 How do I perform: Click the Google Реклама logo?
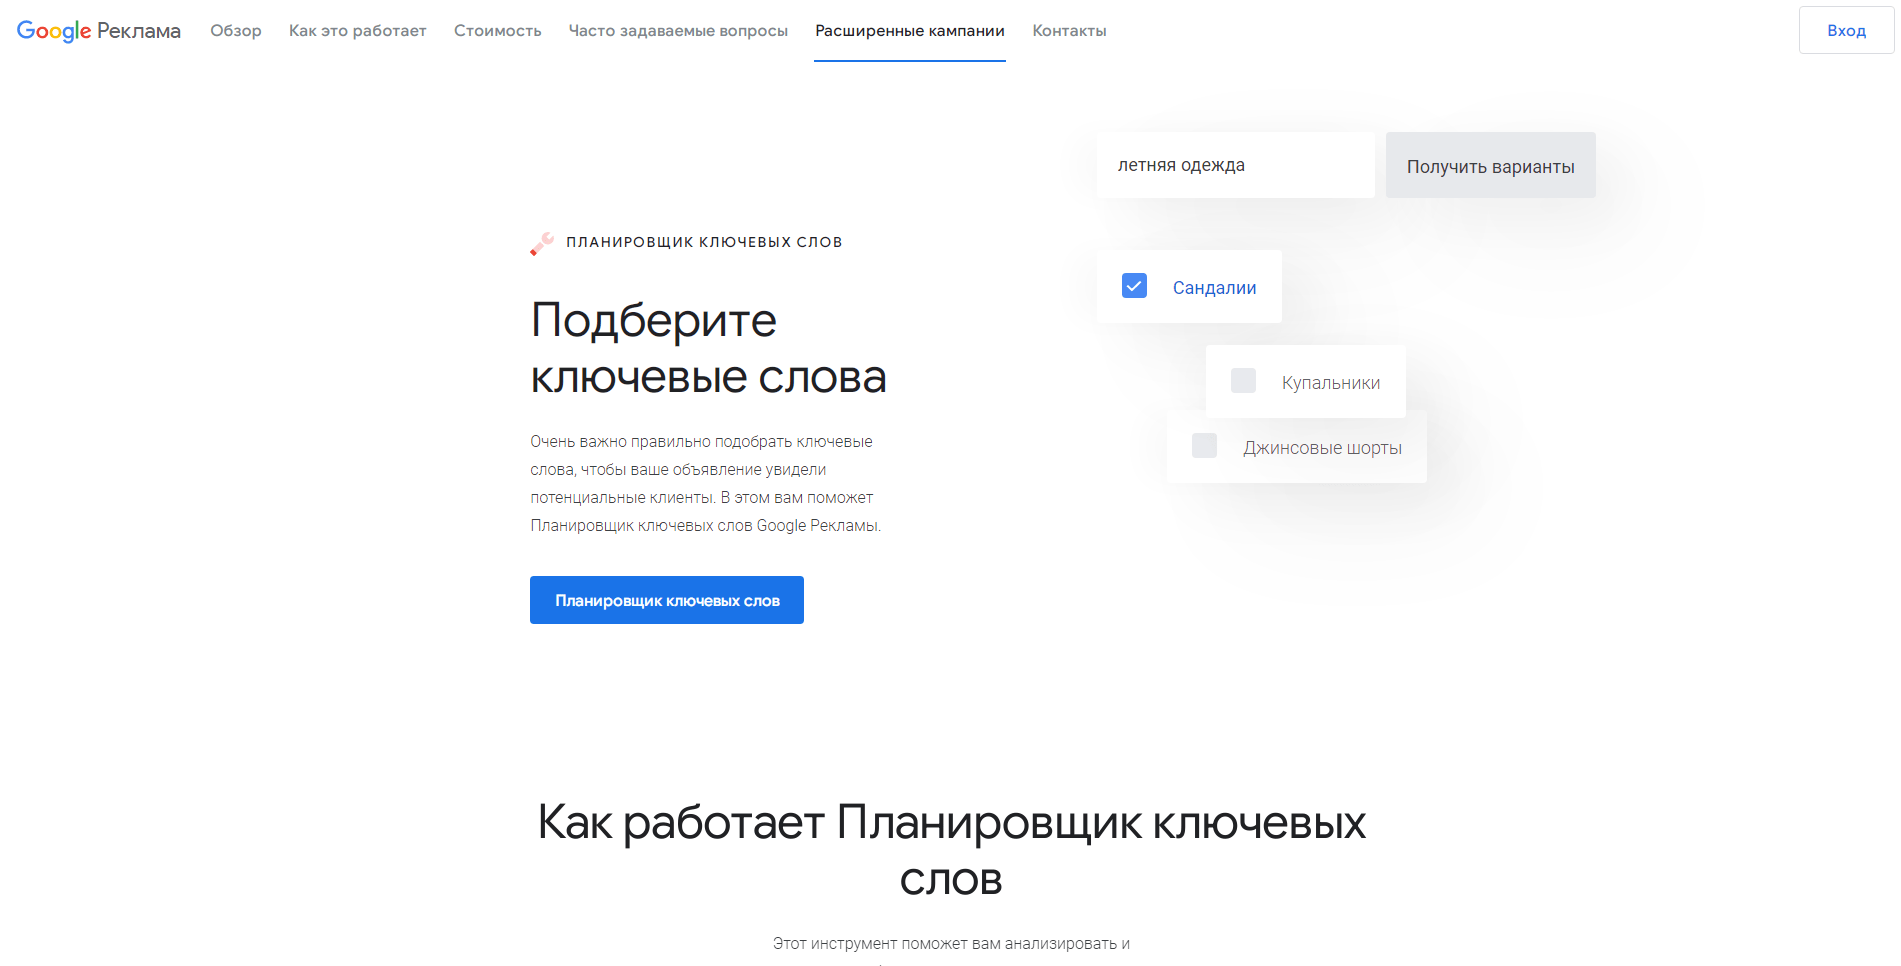pyautogui.click(x=98, y=31)
